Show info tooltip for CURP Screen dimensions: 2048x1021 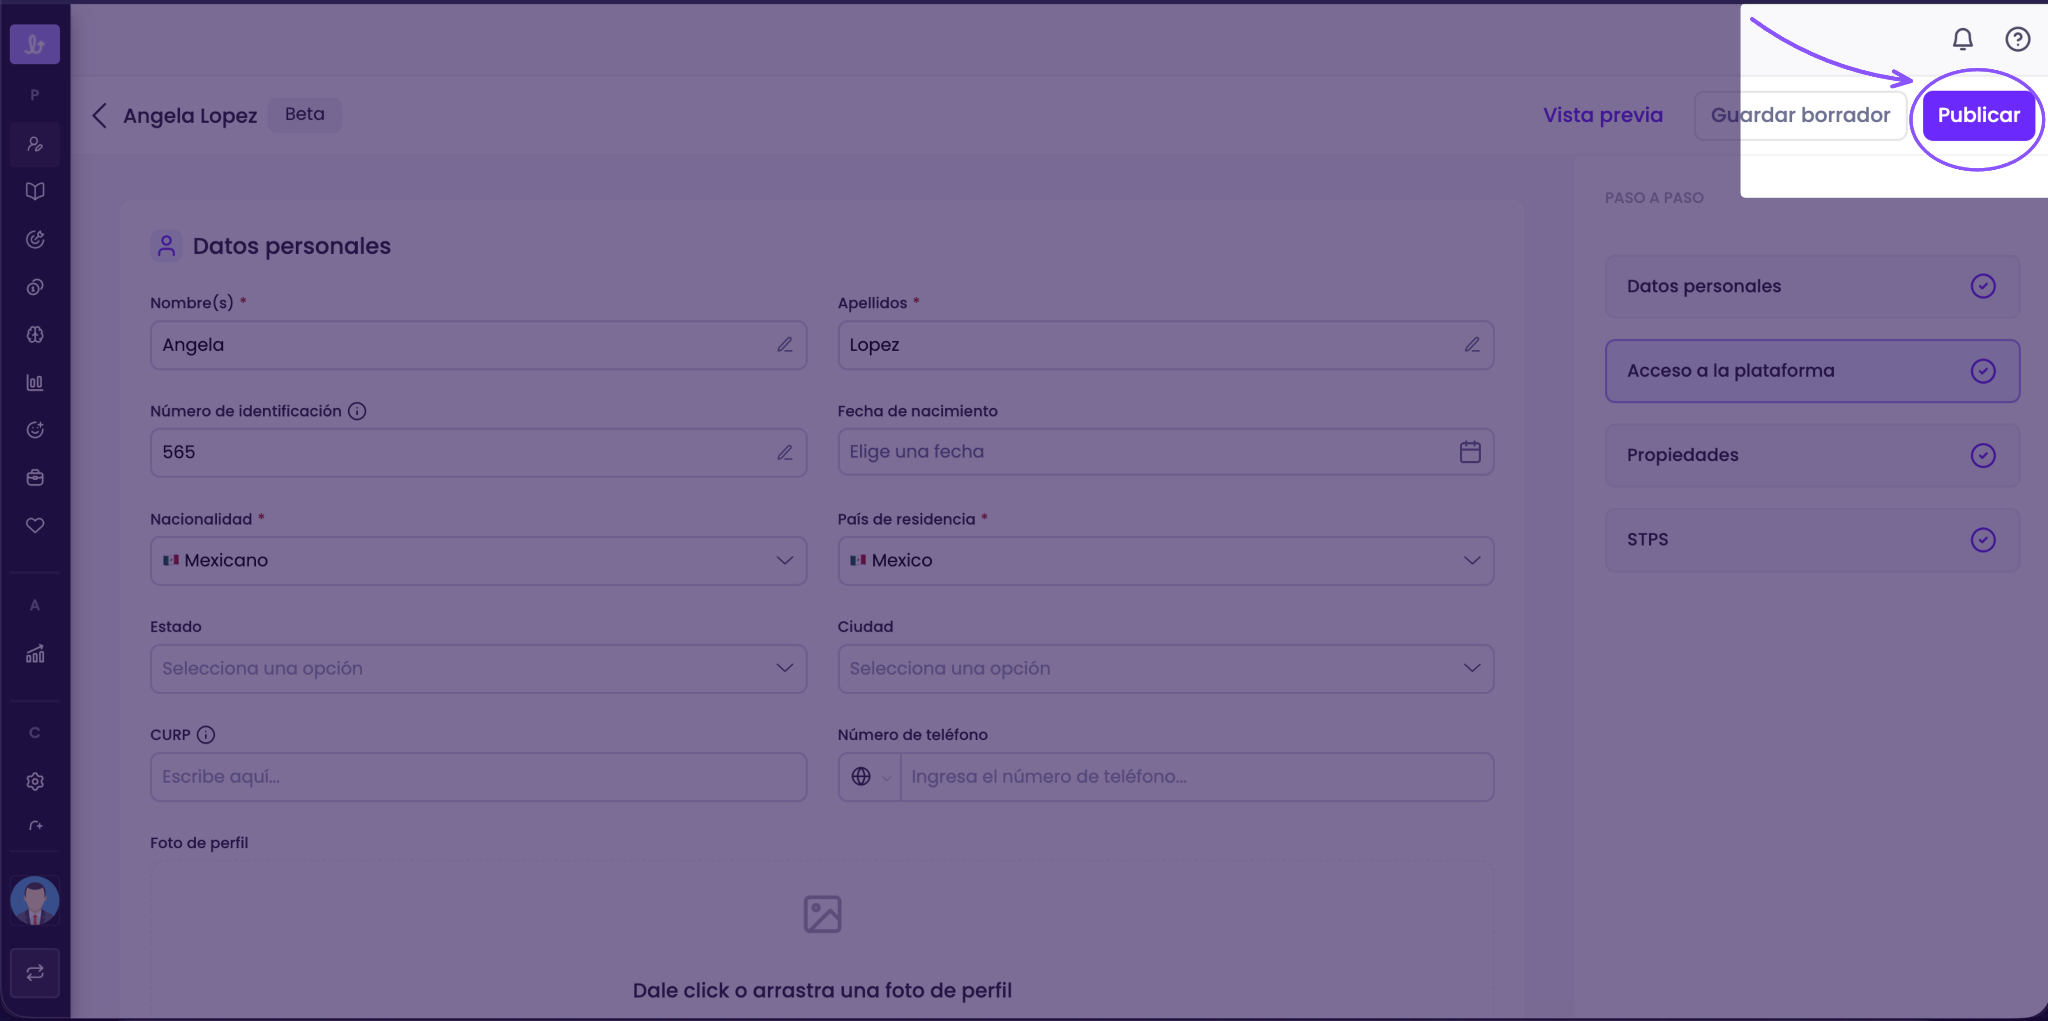[206, 735]
